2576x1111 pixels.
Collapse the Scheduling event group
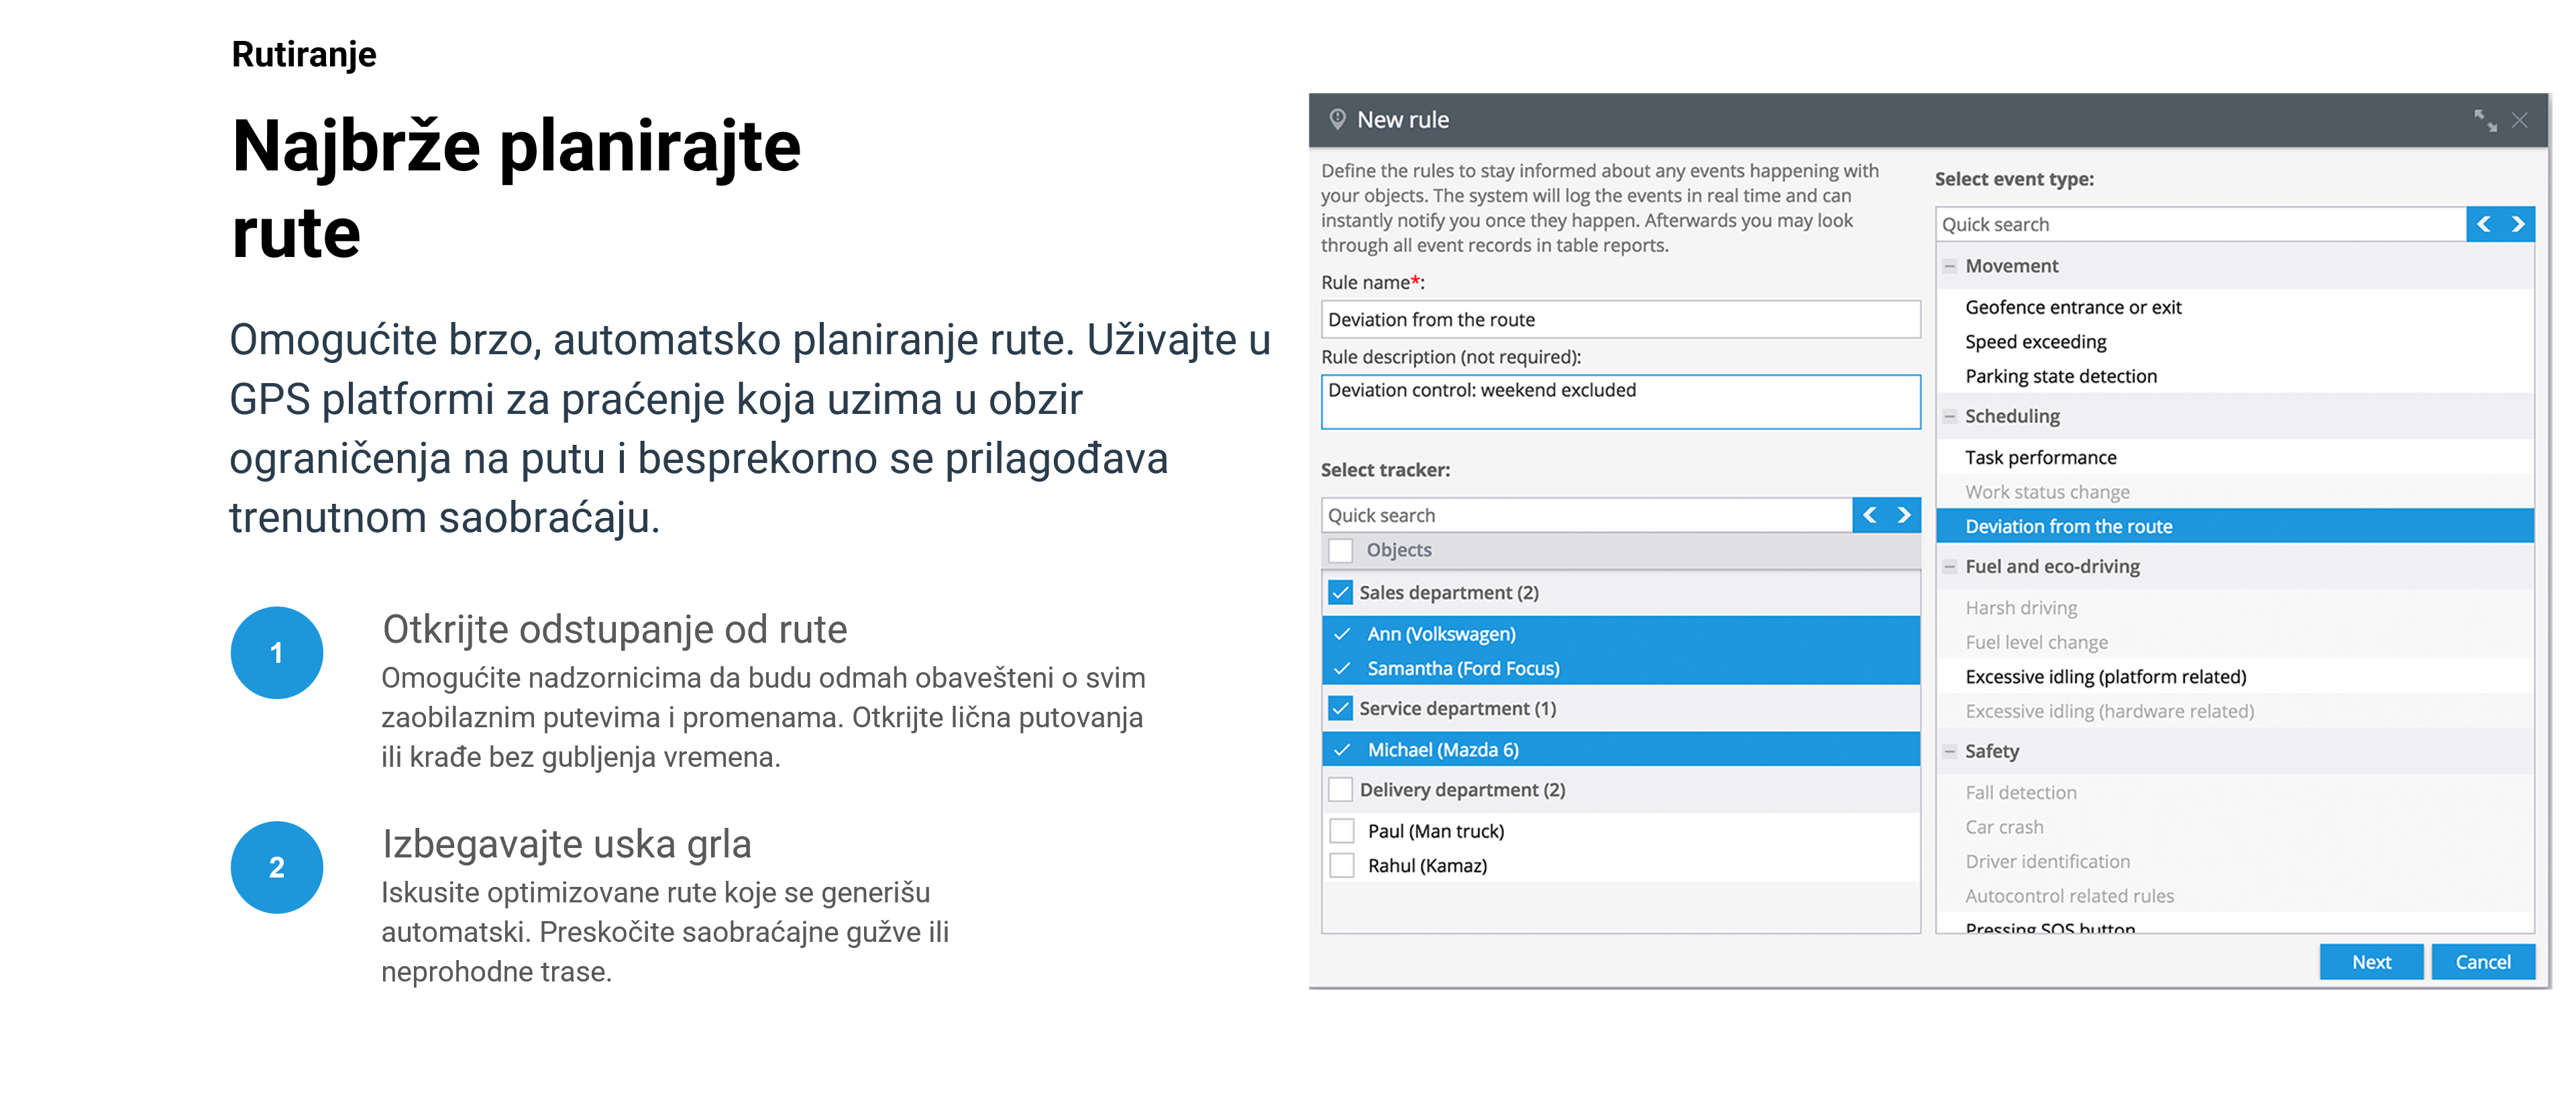coord(1949,416)
